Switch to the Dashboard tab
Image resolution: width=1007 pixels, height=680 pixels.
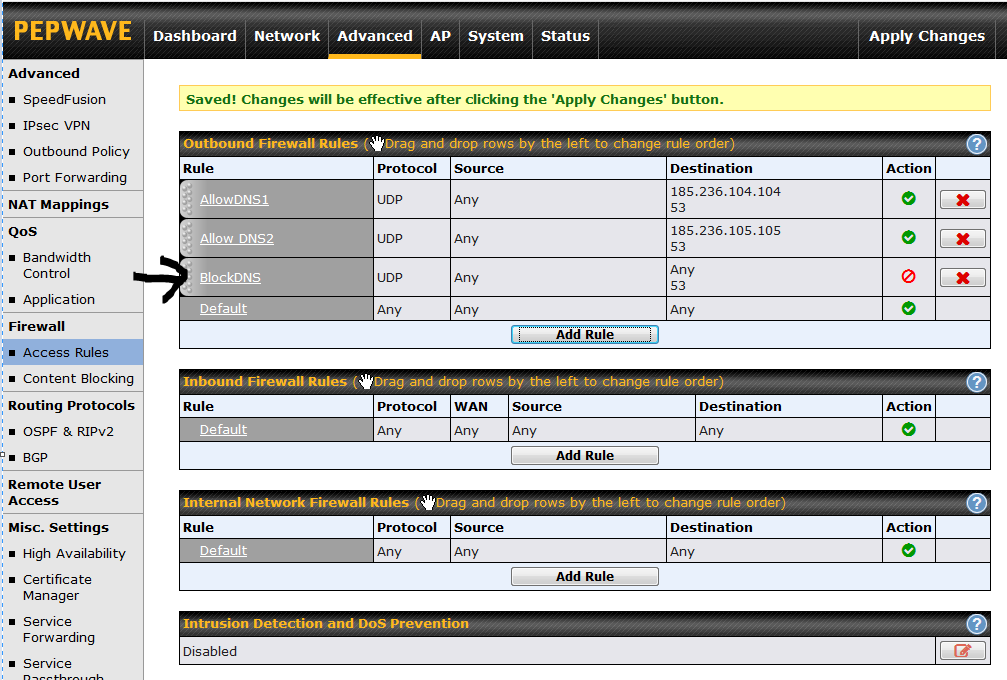click(x=194, y=36)
